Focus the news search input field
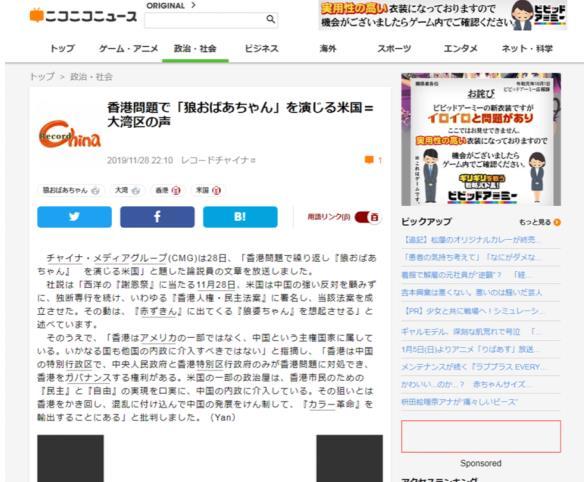The image size is (584, 482). 206,19
